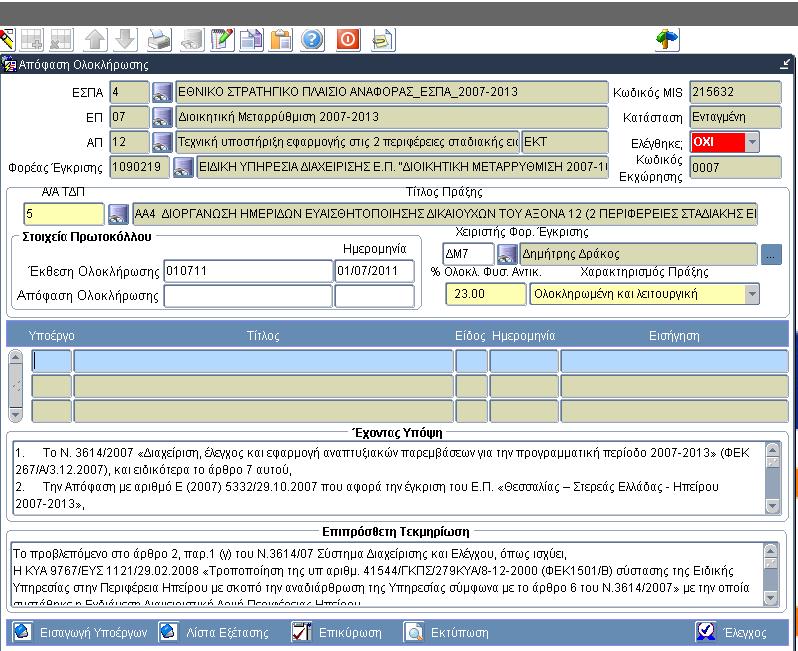The height and width of the screenshot is (651, 798).
Task: Click up arrow of Έχοντας Υπόψη scrollbar
Action: click(772, 450)
